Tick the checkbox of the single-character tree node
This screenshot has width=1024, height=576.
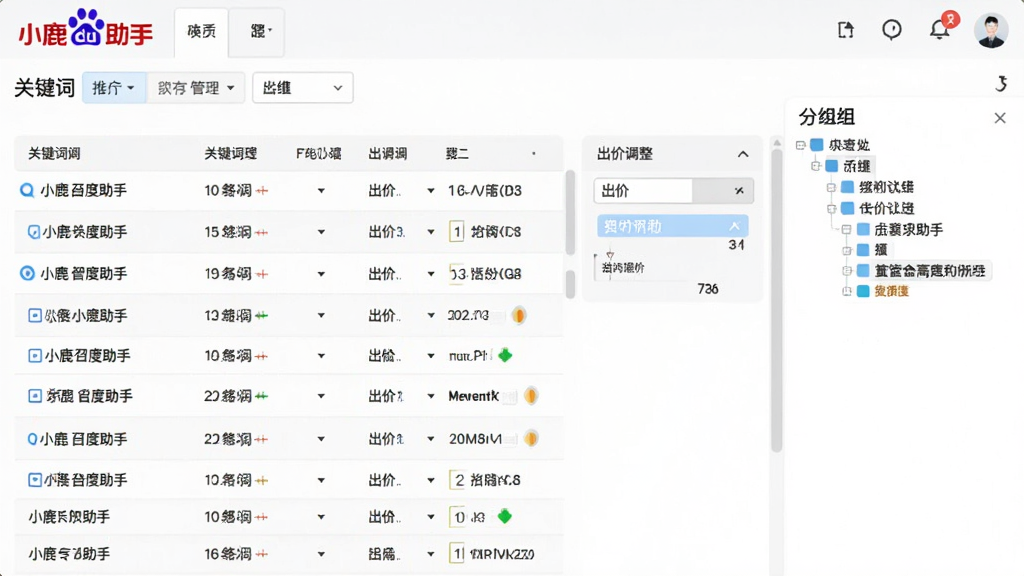tap(863, 249)
